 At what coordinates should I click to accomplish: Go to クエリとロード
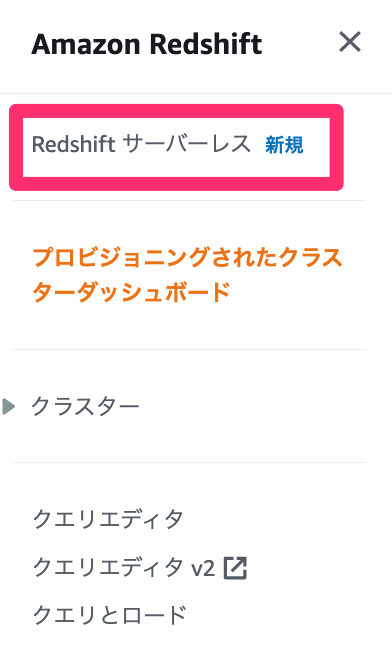(x=109, y=615)
